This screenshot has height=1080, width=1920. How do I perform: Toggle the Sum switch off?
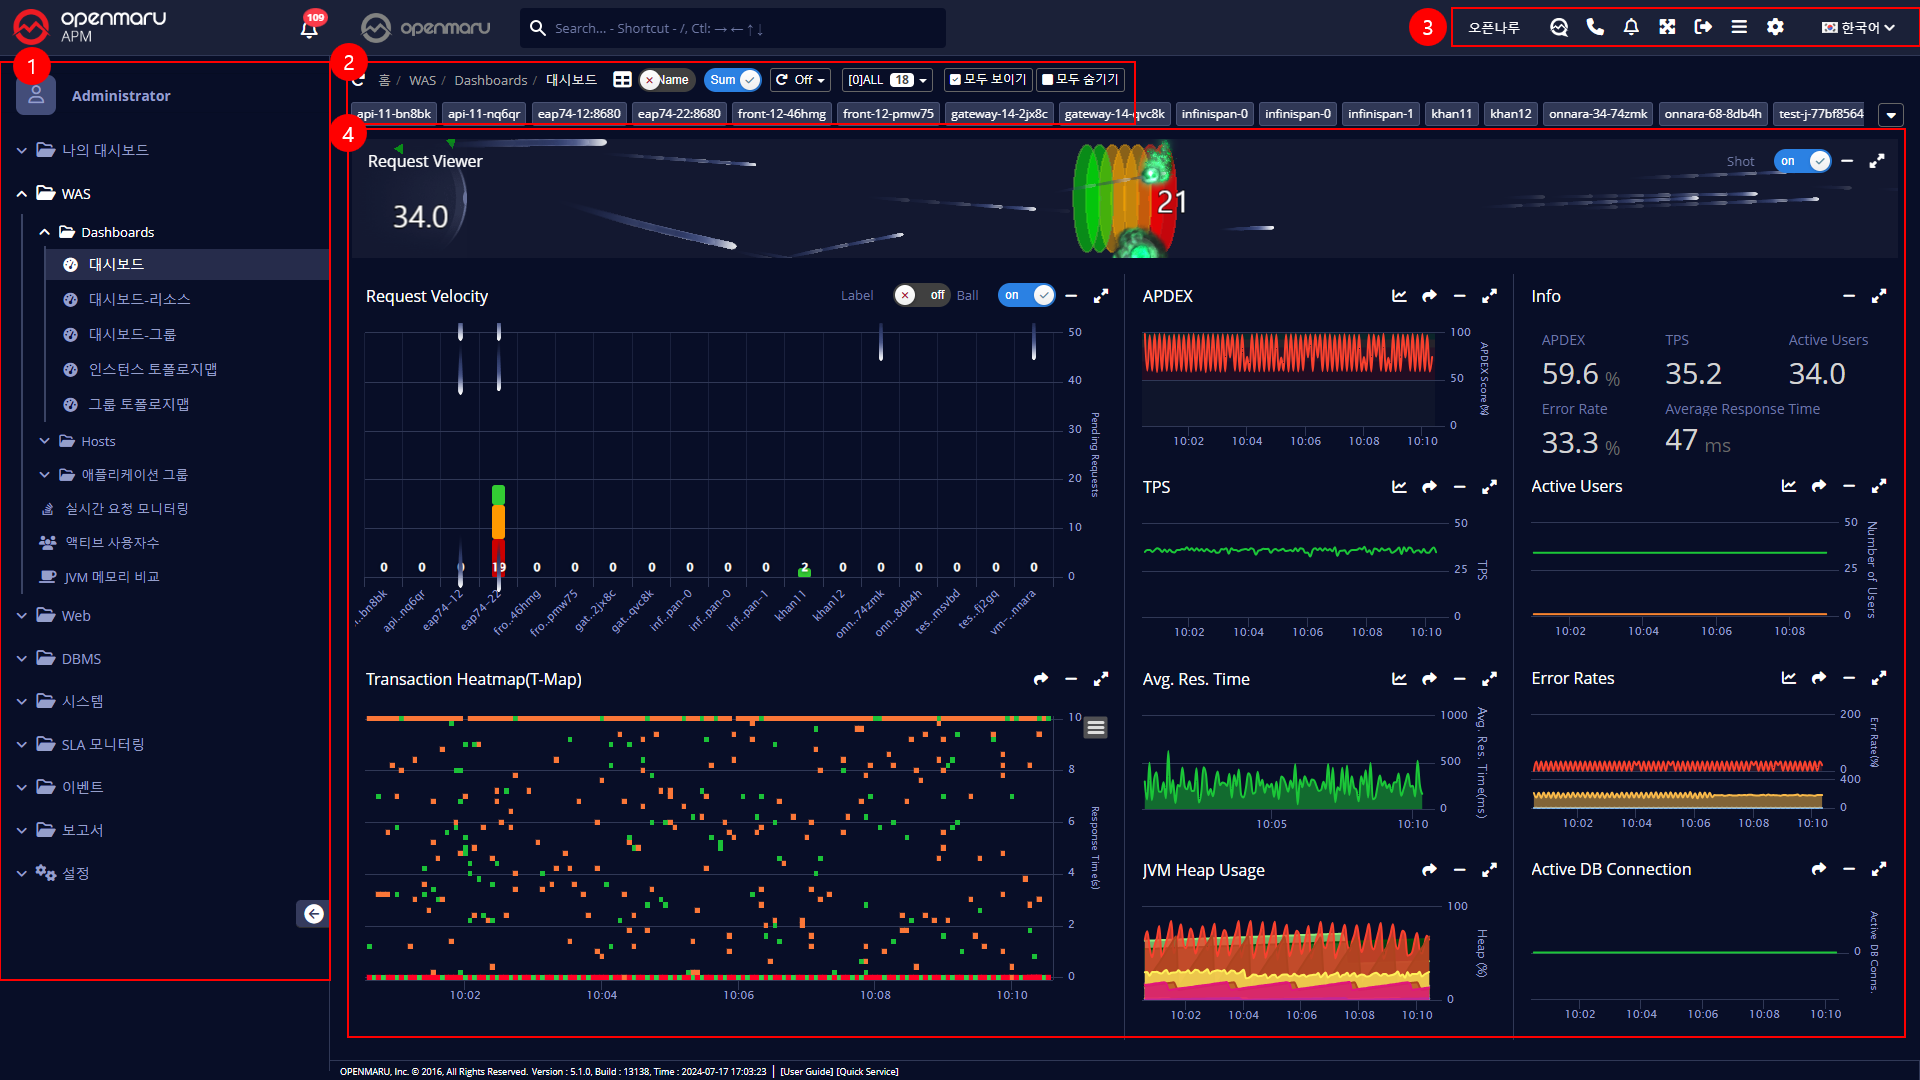733,80
